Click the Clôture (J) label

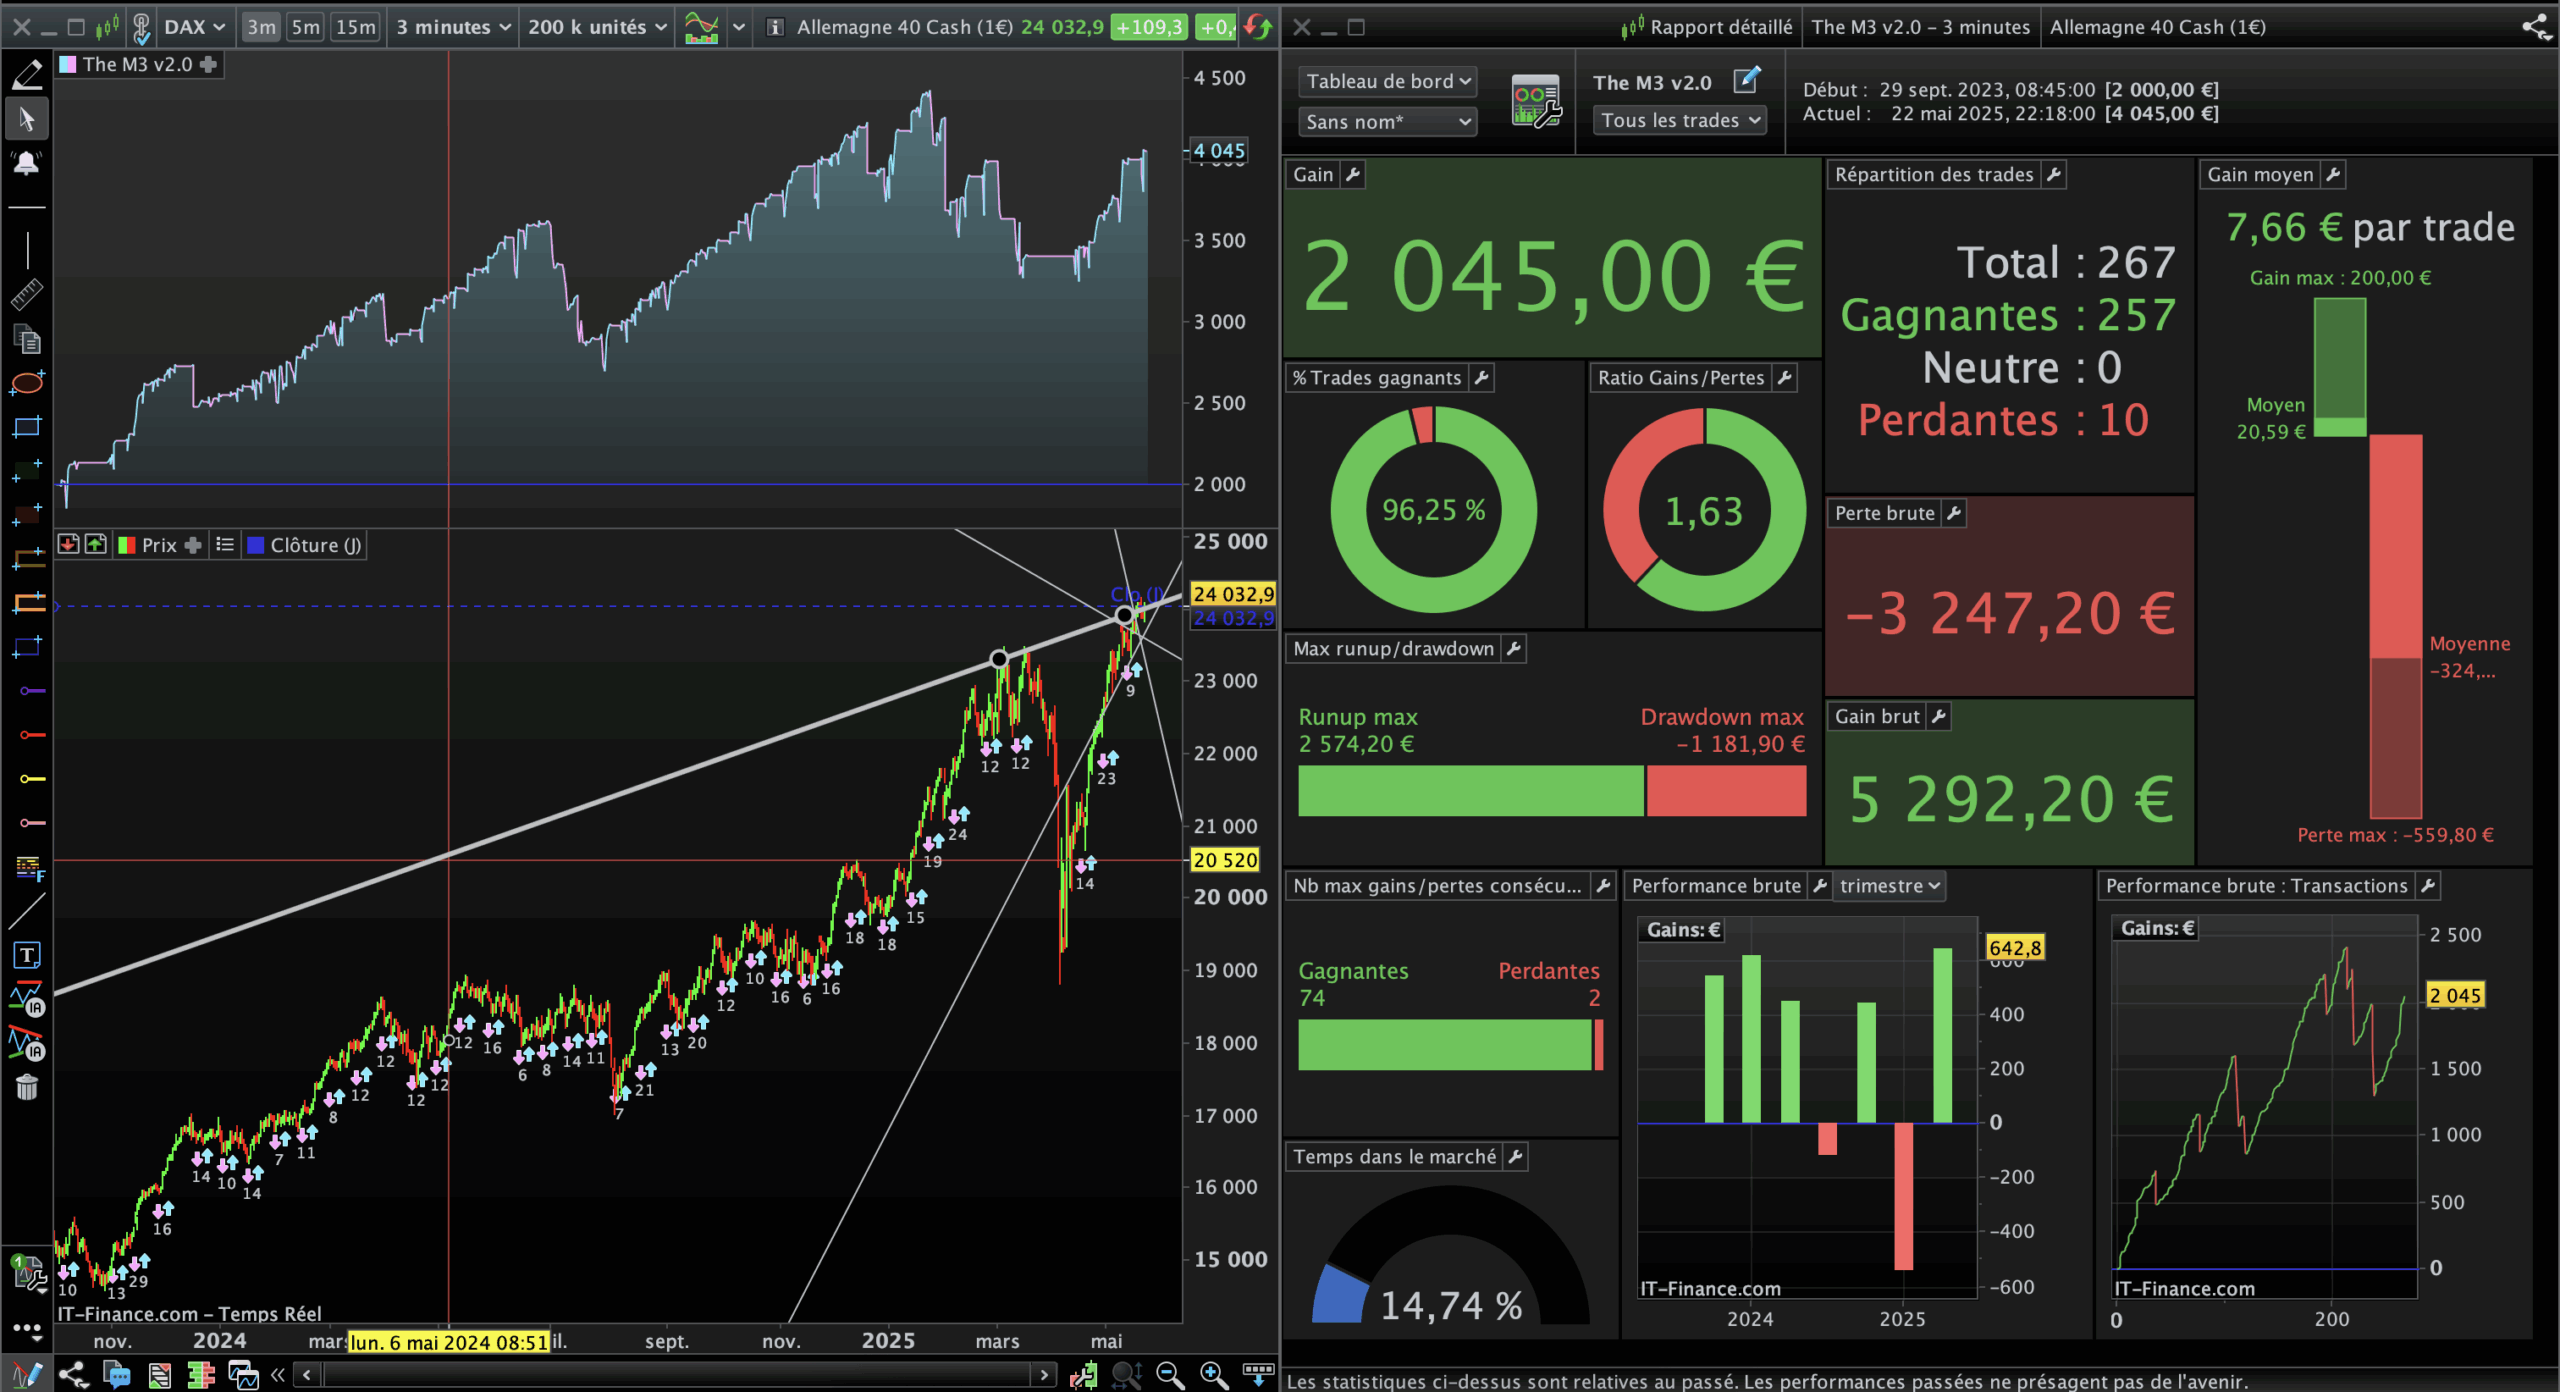pos(315,545)
